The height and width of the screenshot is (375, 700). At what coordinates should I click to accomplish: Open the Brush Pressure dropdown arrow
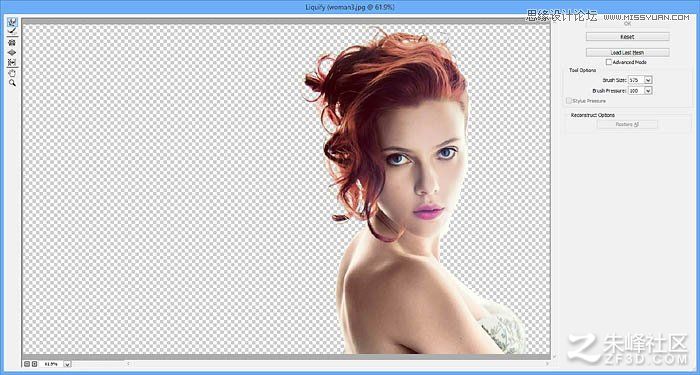(x=648, y=91)
